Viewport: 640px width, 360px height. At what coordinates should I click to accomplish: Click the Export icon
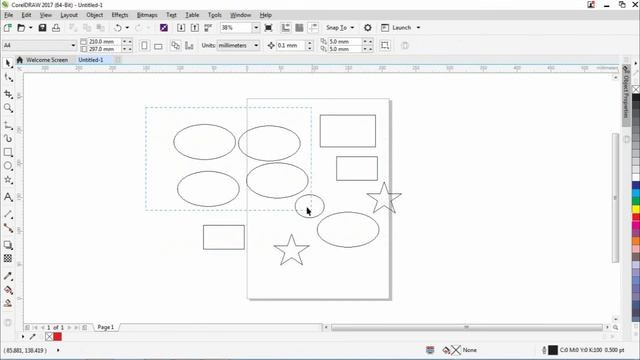pyautogui.click(x=195, y=28)
